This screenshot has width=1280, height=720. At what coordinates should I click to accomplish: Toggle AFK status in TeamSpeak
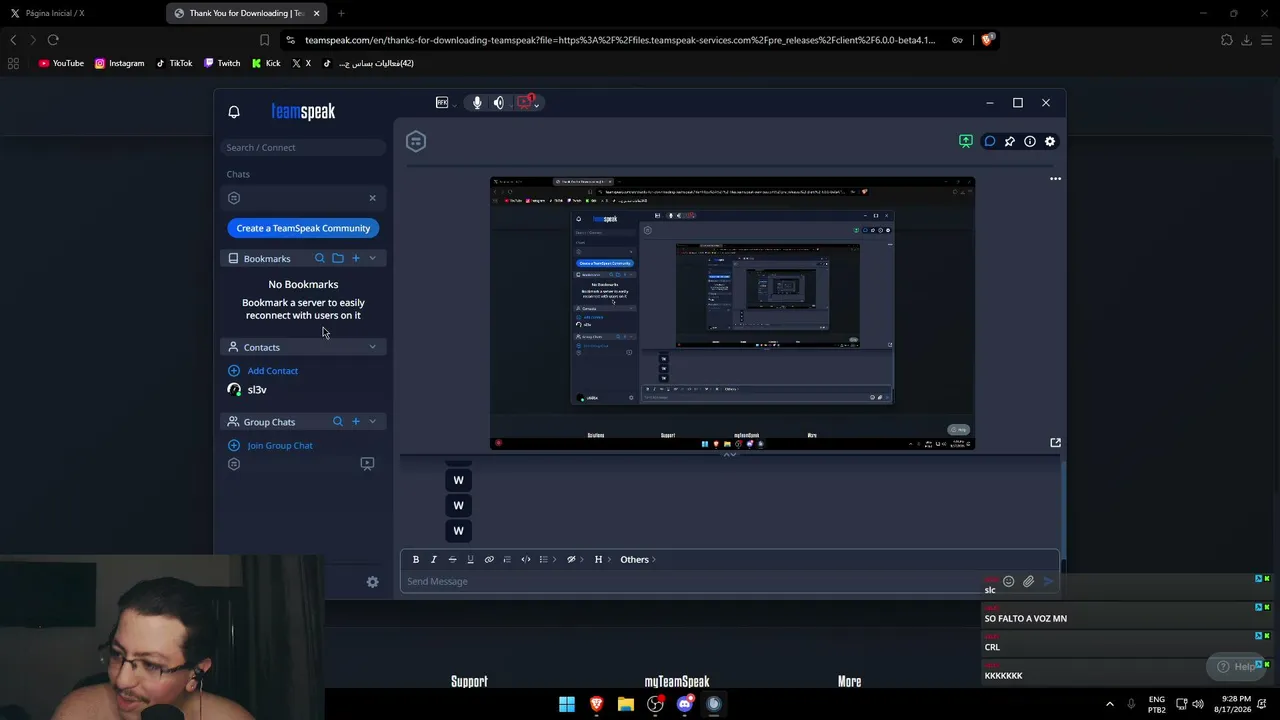[x=442, y=102]
